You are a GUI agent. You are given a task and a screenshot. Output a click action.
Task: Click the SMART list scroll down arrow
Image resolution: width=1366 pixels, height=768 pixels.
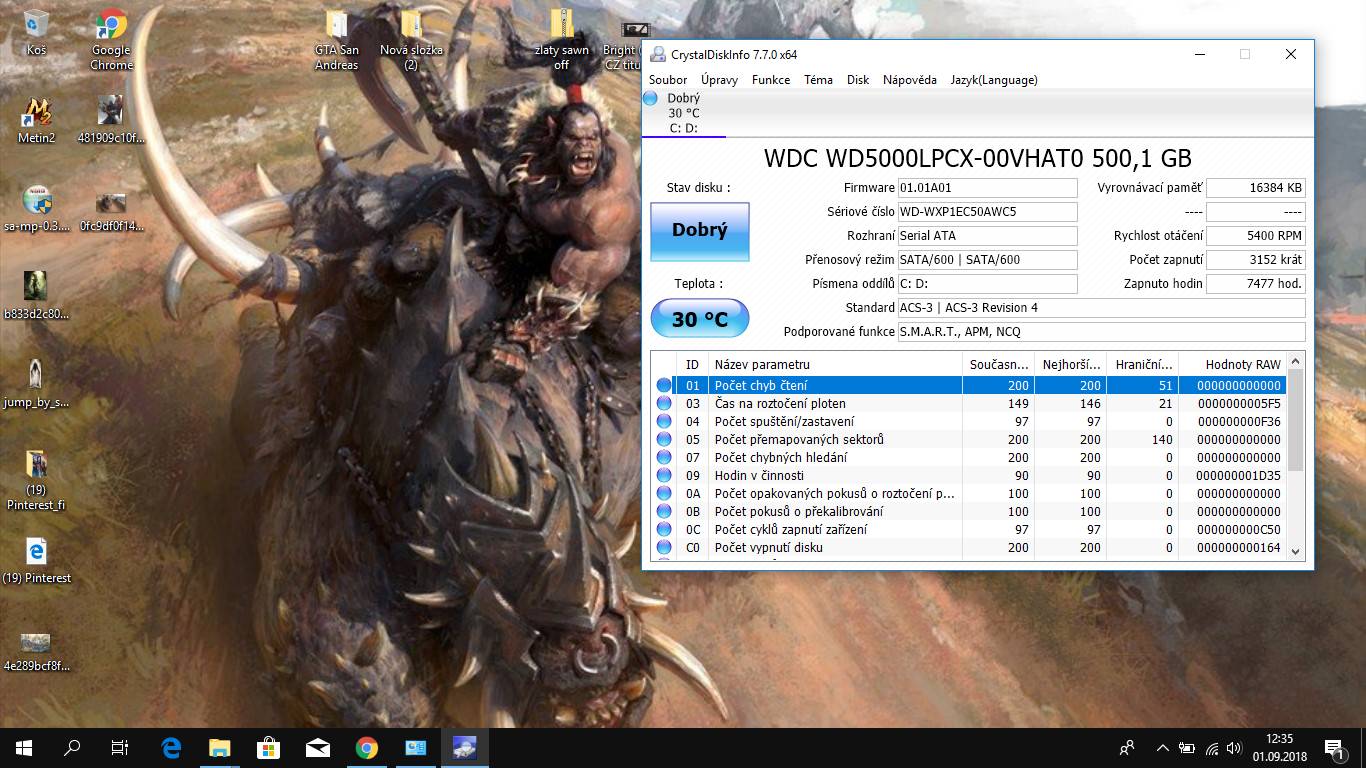tap(1296, 550)
